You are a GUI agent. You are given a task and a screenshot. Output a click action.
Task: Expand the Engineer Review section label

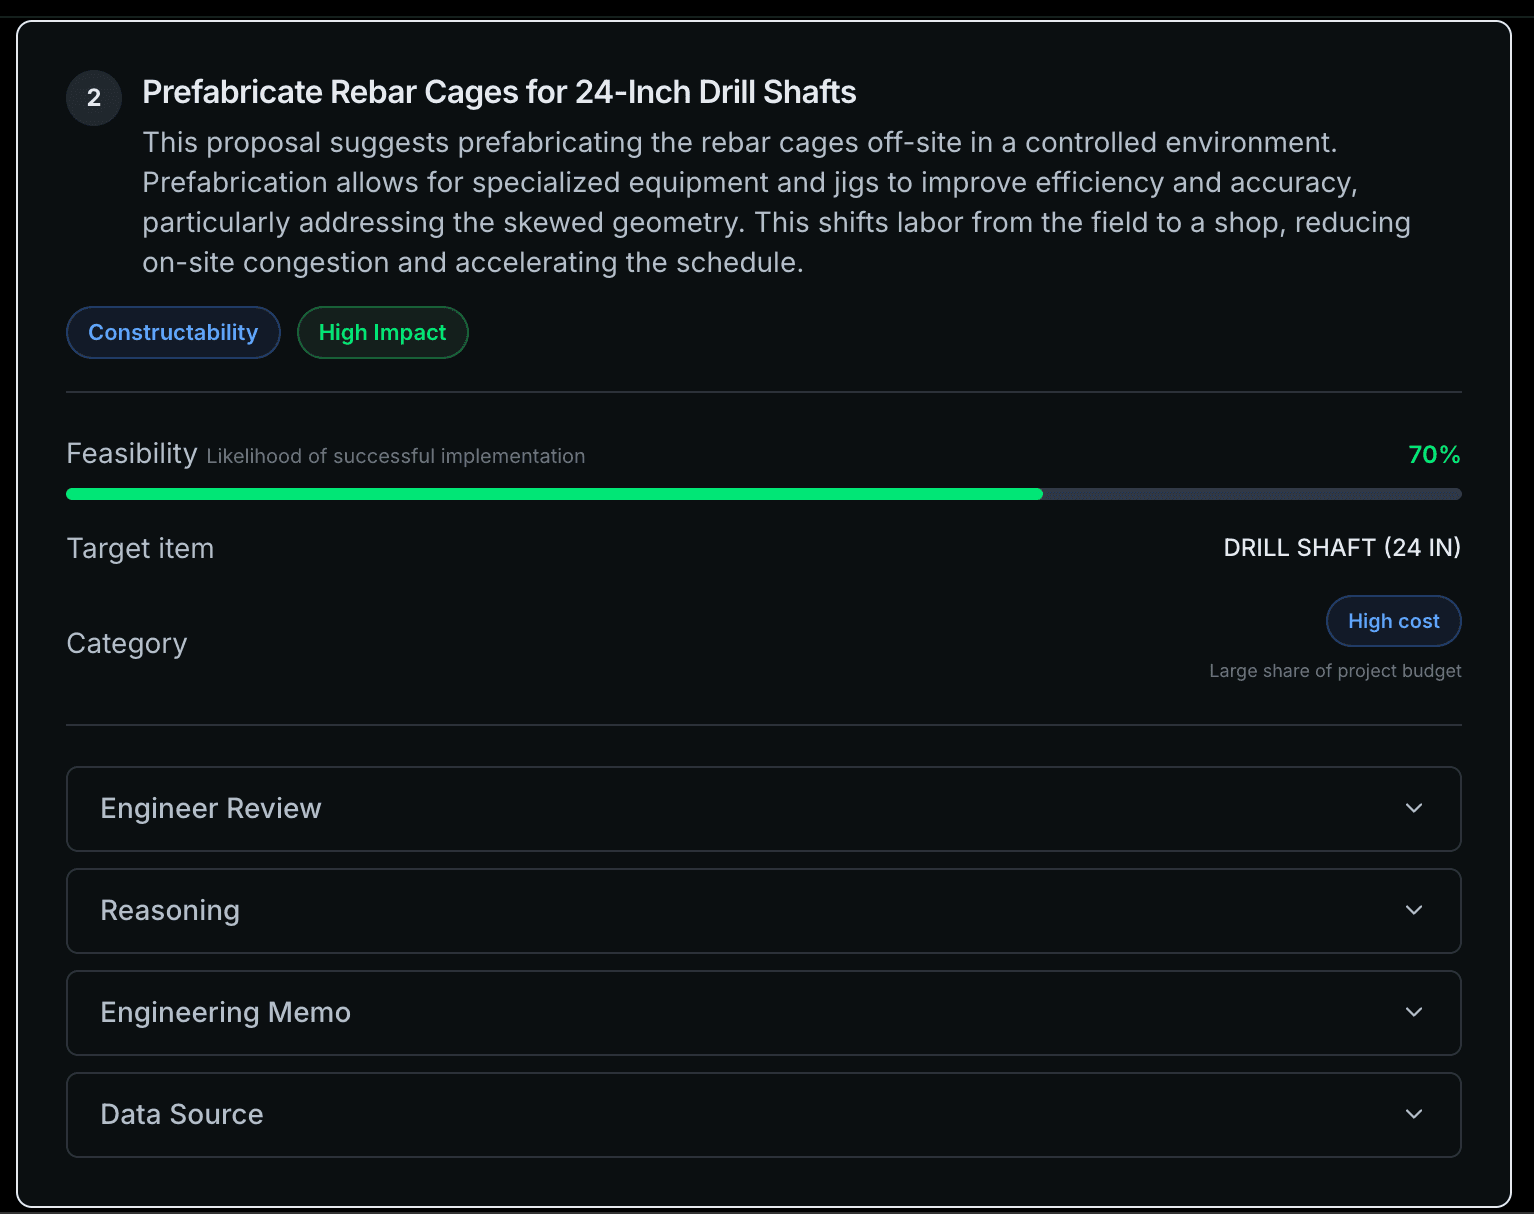pos(211,808)
